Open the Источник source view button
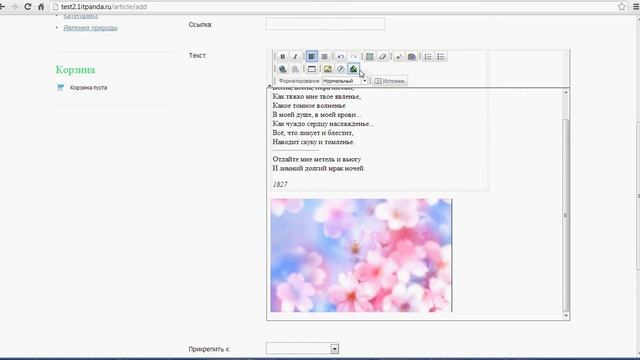The height and width of the screenshot is (360, 640). click(390, 81)
